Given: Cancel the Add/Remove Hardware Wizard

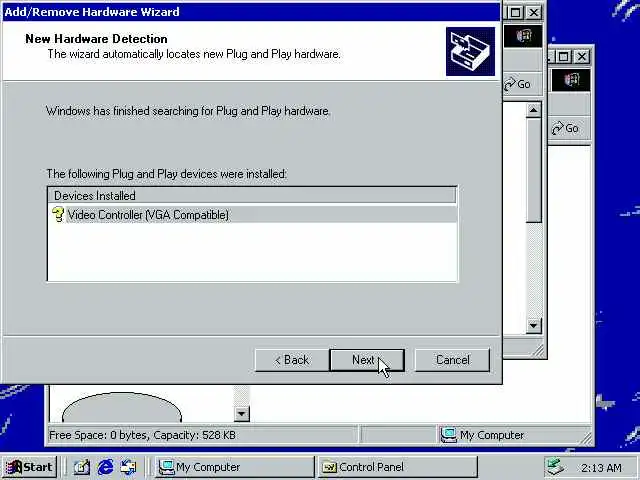Looking at the screenshot, I should coord(452,360).
